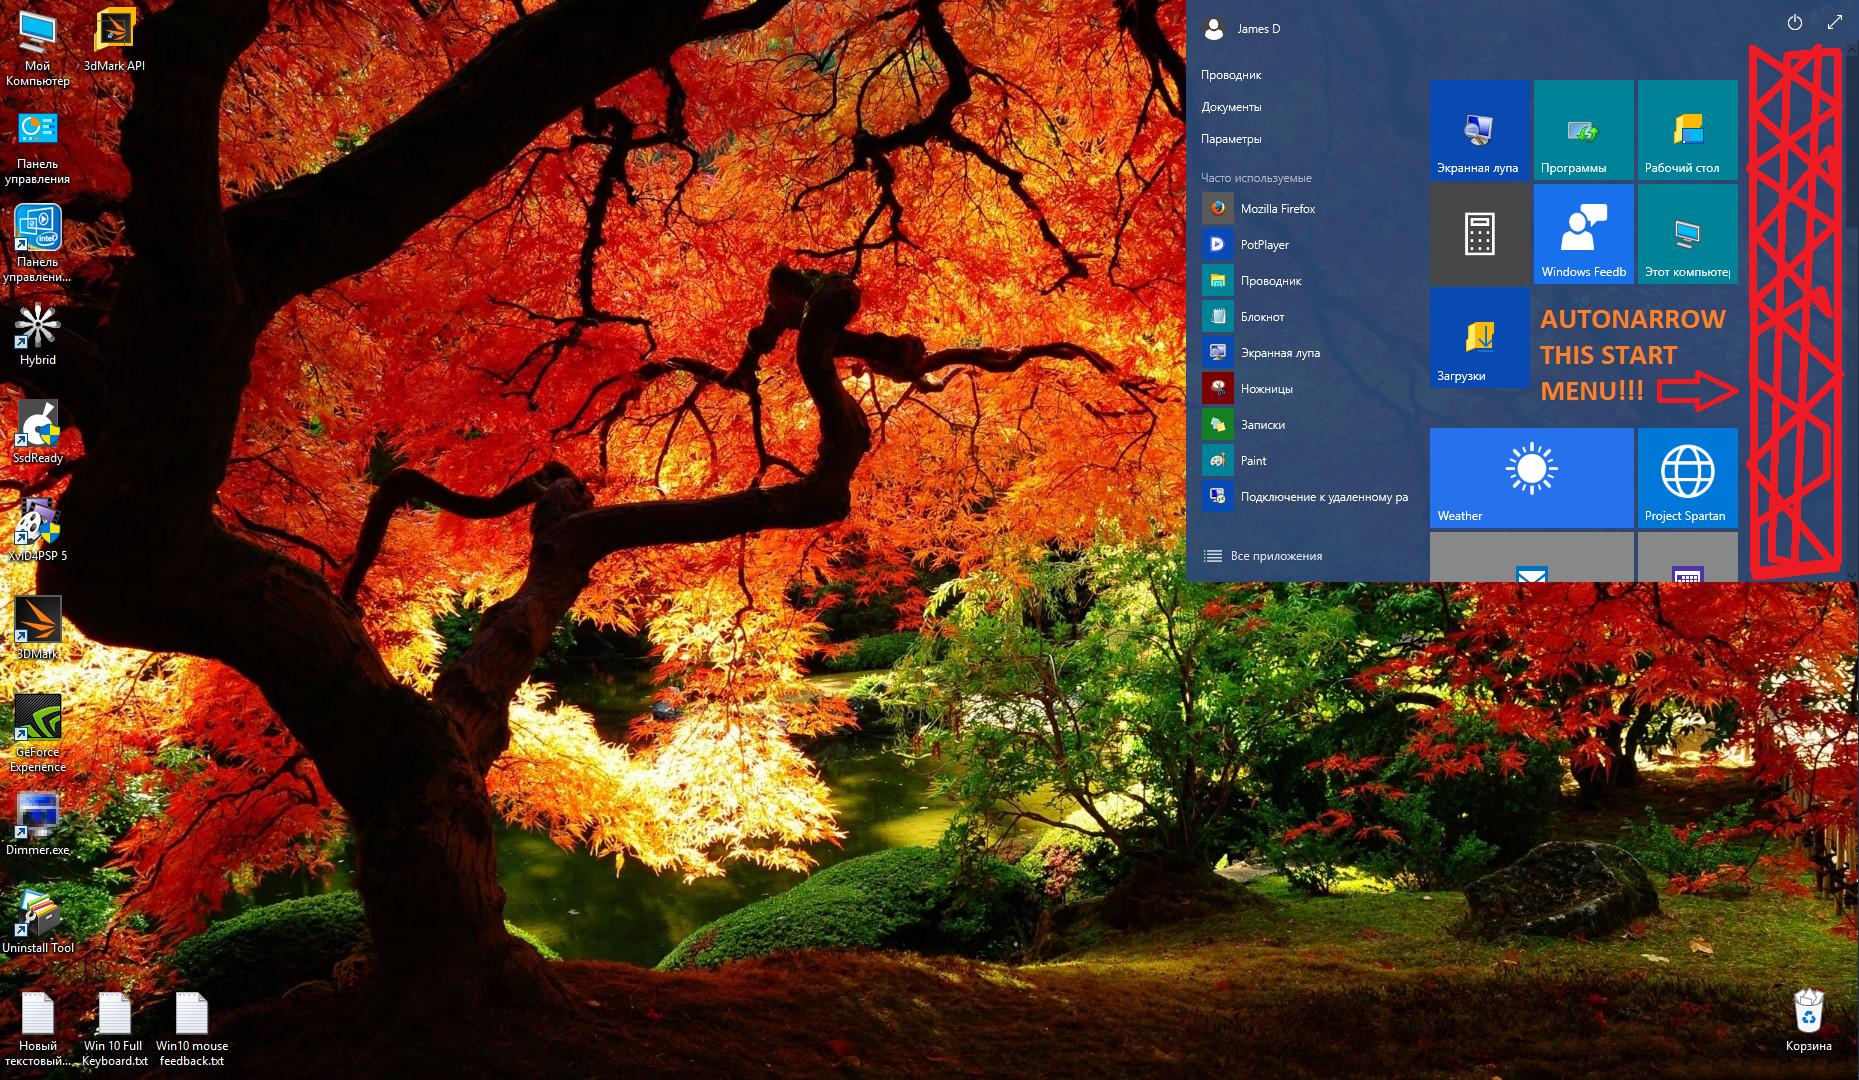Image resolution: width=1859 pixels, height=1080 pixels.
Task: Select the GeForce Experience desktop icon
Action: click(x=38, y=734)
